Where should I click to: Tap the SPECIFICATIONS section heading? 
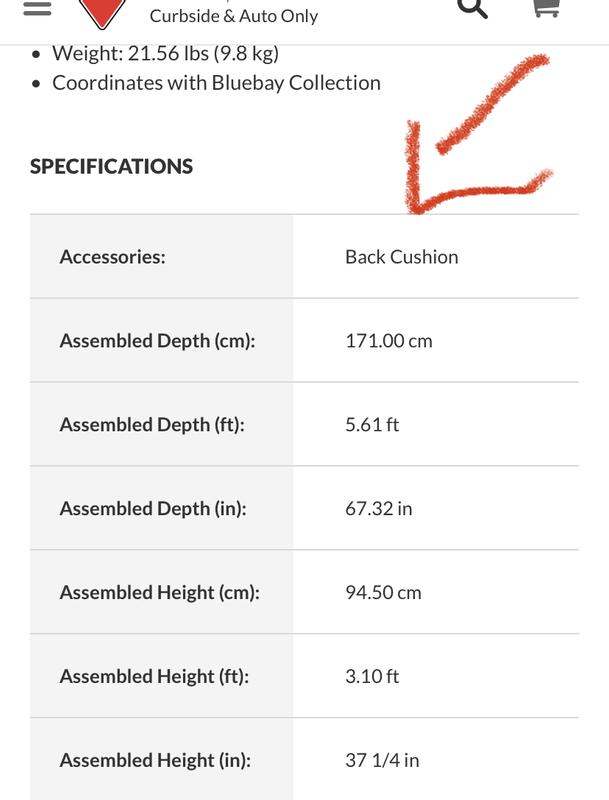[111, 166]
